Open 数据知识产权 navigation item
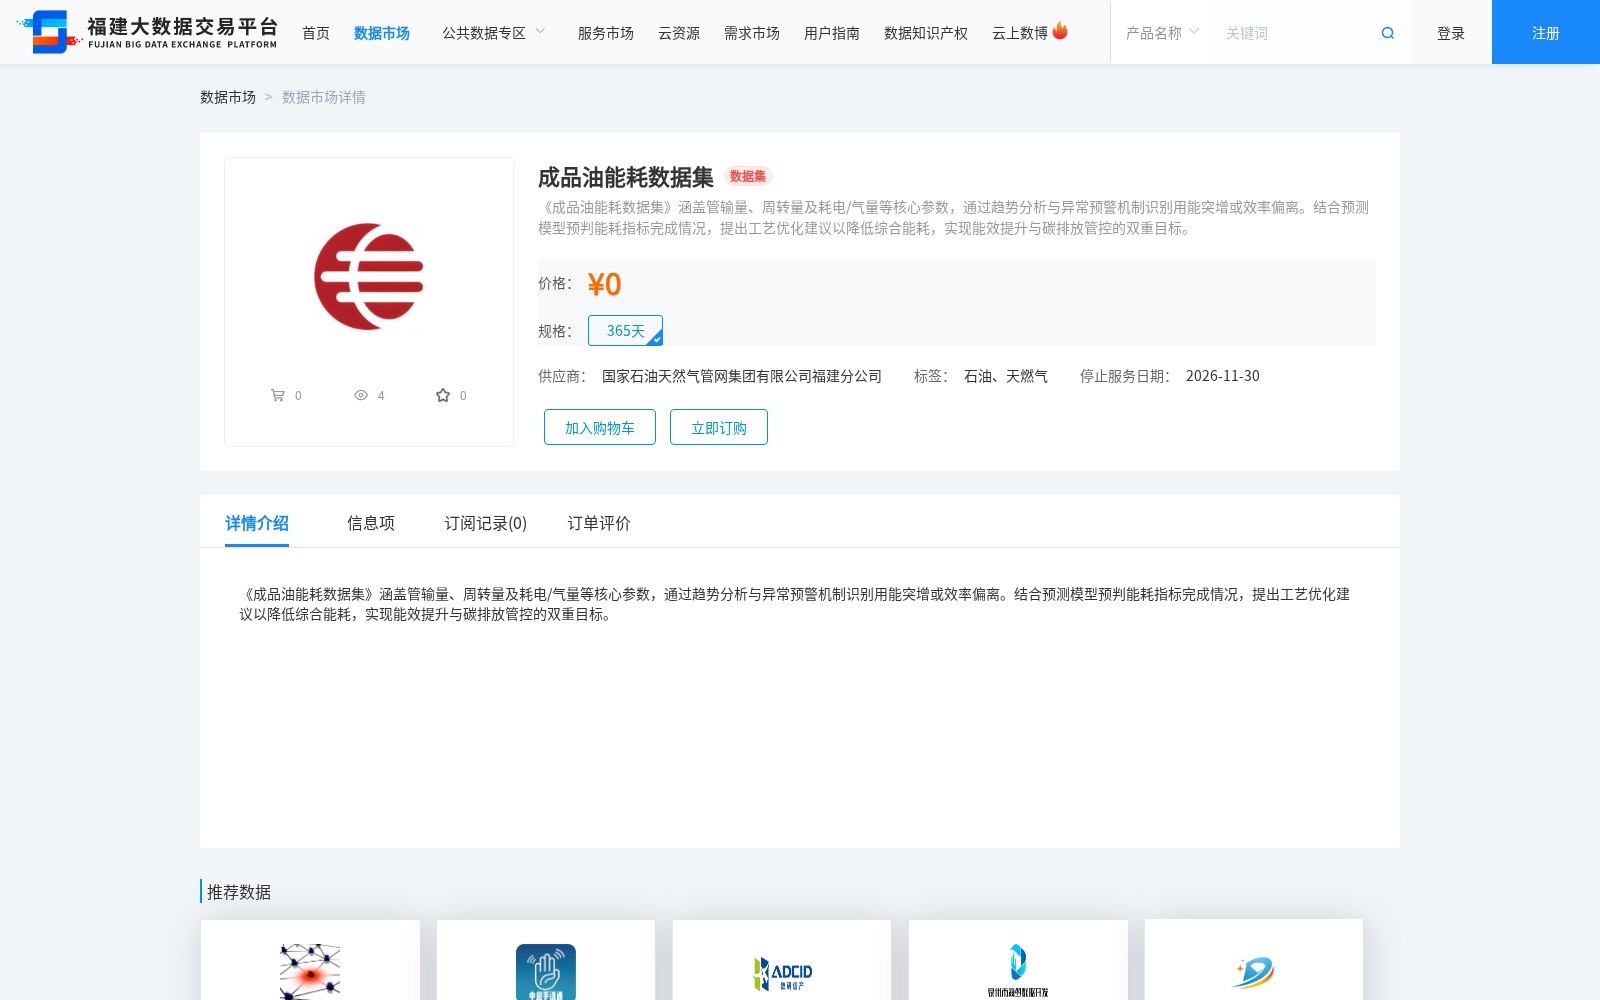The height and width of the screenshot is (1000, 1600). coord(926,33)
